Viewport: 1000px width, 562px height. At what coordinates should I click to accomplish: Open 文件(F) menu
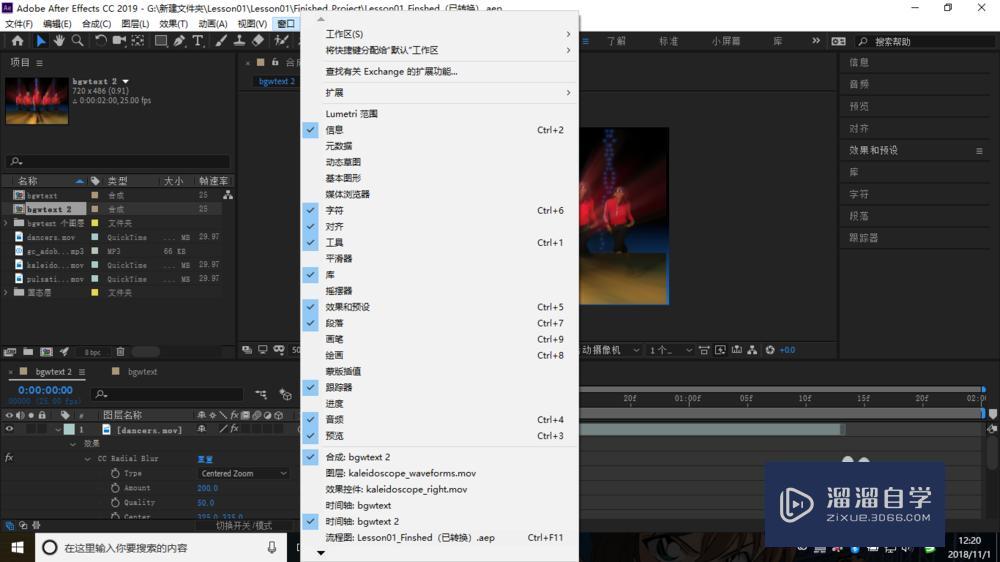(18, 24)
